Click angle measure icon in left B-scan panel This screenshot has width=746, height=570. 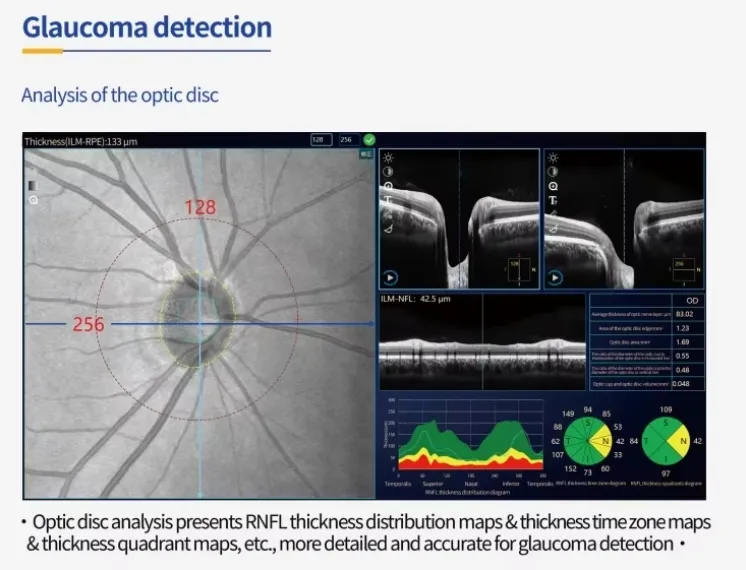point(388,229)
